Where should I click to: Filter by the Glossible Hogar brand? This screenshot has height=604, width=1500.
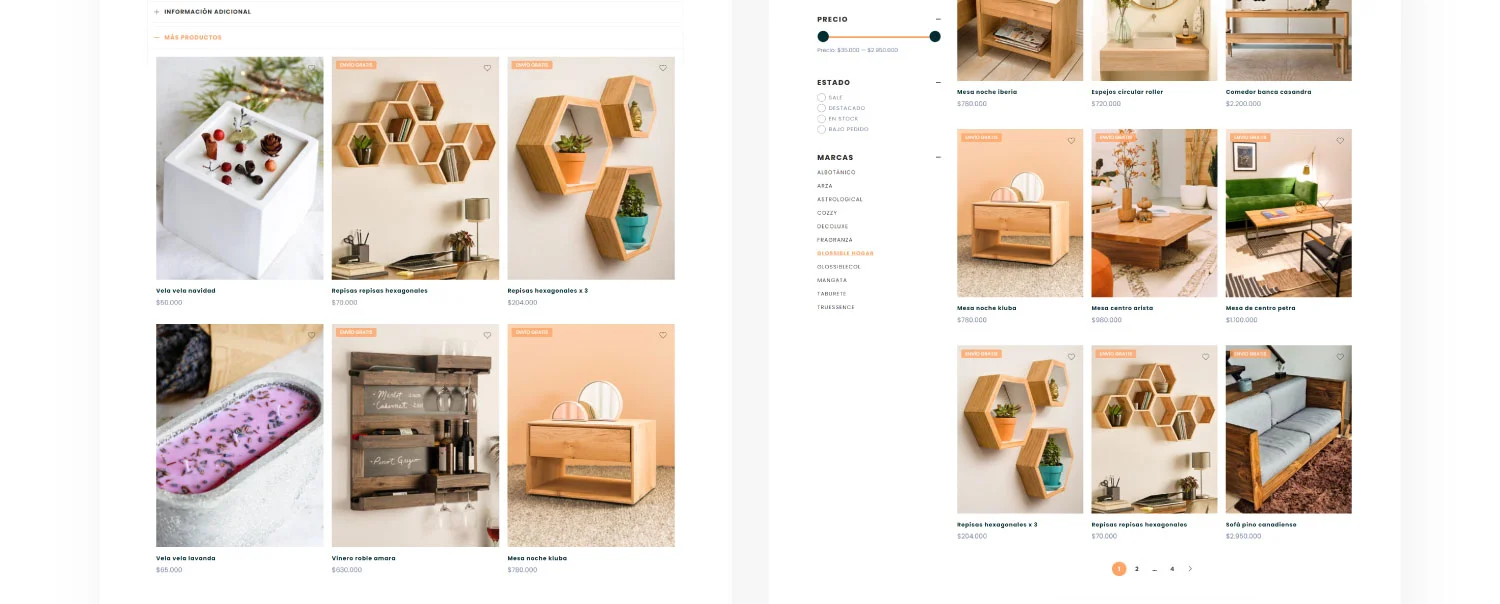[845, 253]
